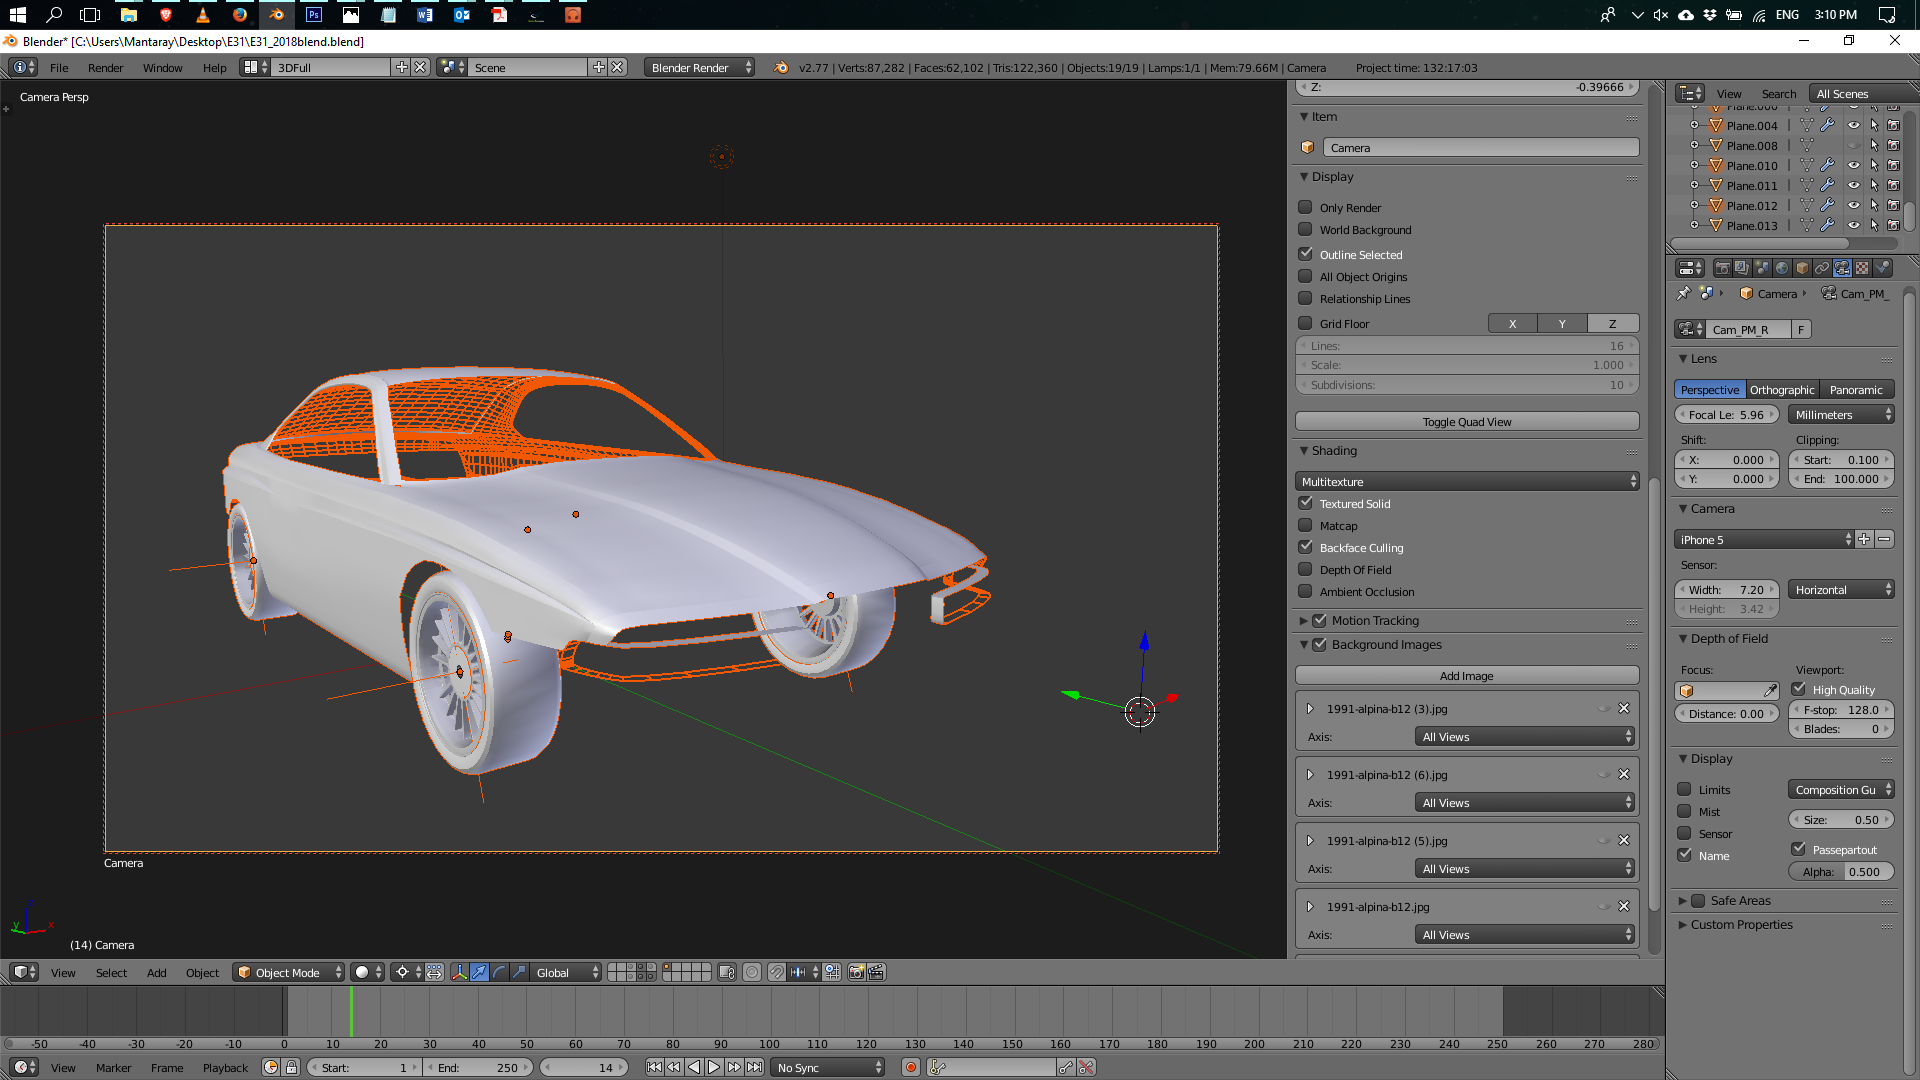The width and height of the screenshot is (1920, 1080).
Task: Open the Render properties tab (camera icon)
Action: coord(1722,268)
